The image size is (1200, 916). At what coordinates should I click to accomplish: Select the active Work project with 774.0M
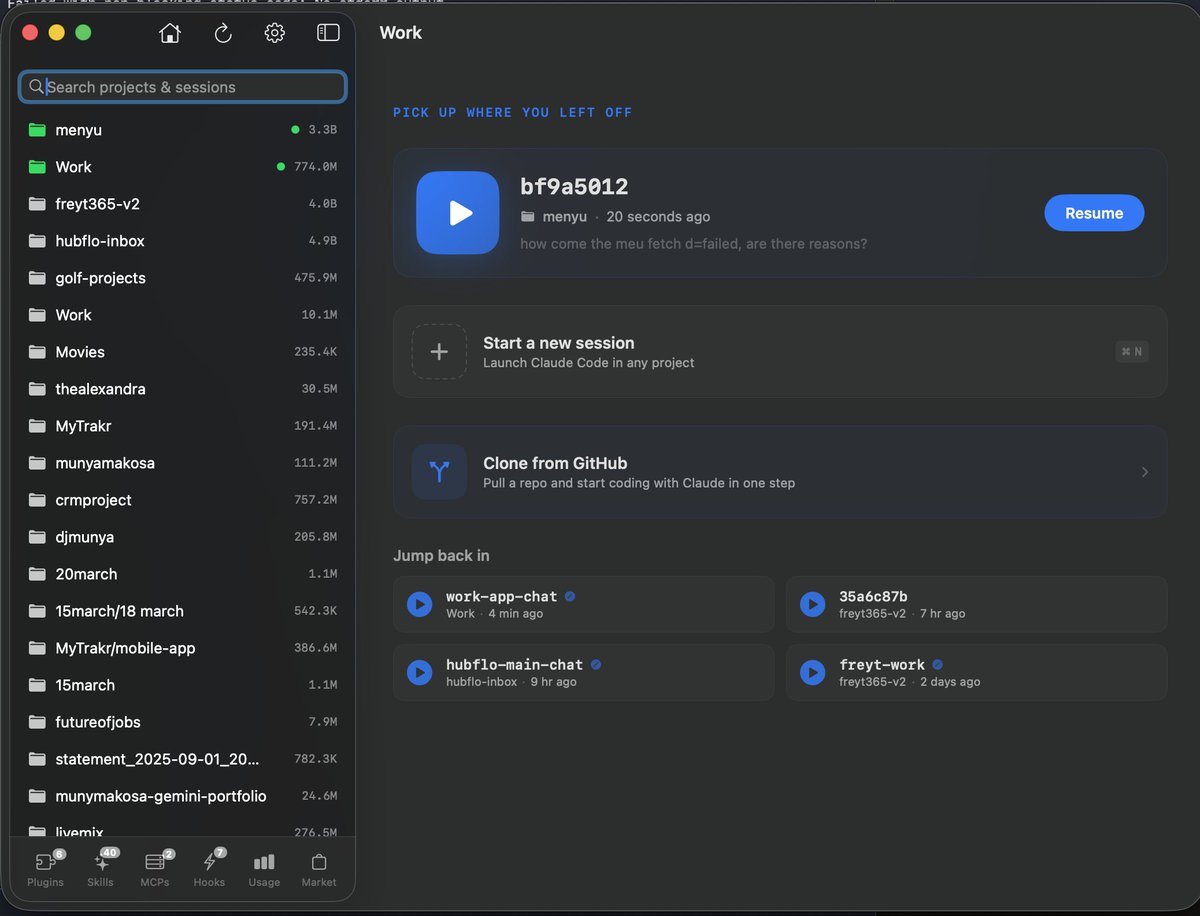(183, 167)
